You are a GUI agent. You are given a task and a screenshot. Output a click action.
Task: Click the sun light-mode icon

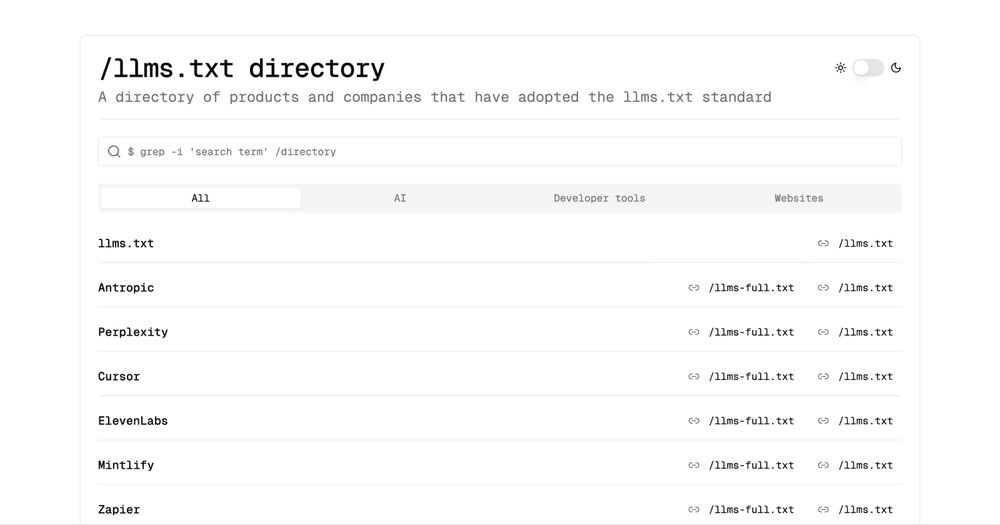(841, 68)
